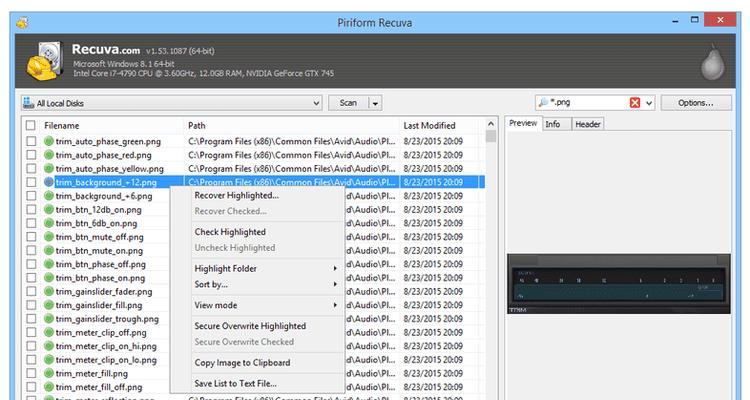Switch to the Info tab
This screenshot has height=400, width=750.
pos(555,124)
